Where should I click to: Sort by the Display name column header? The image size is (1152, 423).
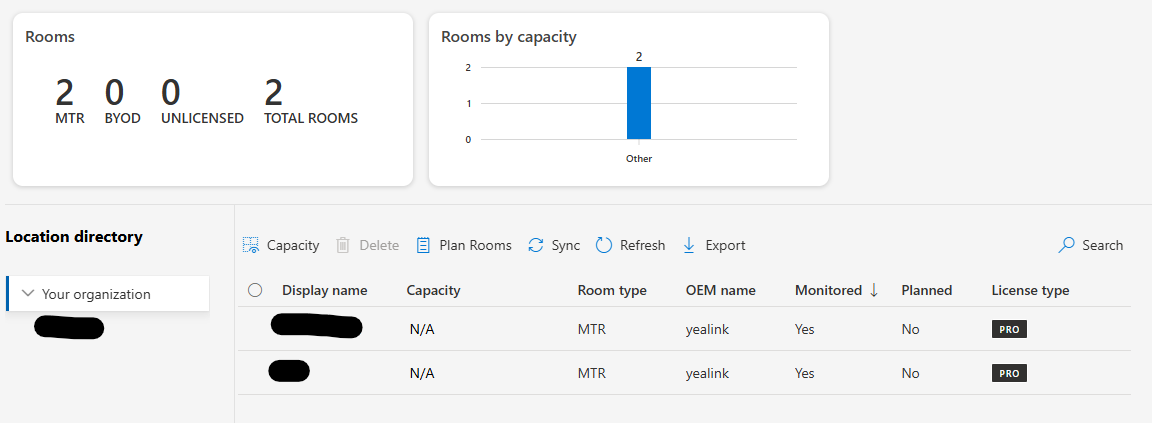(325, 290)
